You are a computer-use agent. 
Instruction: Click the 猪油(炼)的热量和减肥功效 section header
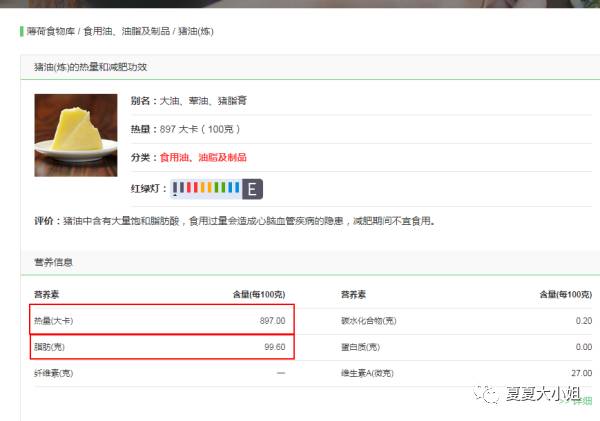(91, 67)
